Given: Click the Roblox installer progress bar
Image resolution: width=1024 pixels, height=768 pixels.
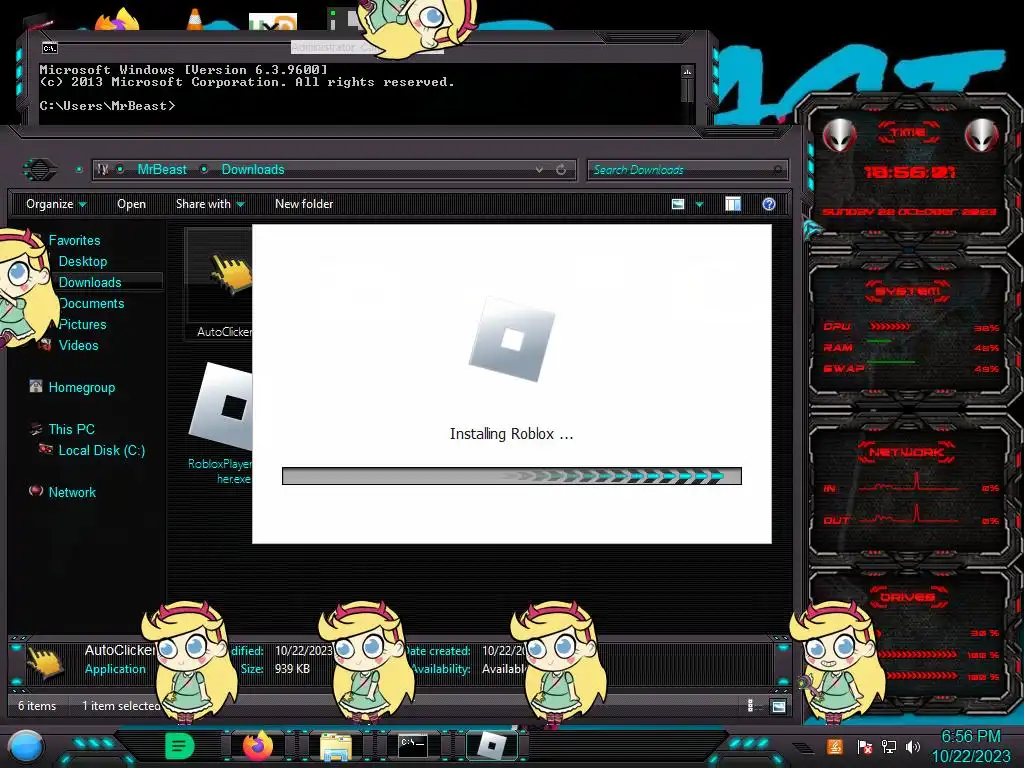Looking at the screenshot, I should 511,476.
